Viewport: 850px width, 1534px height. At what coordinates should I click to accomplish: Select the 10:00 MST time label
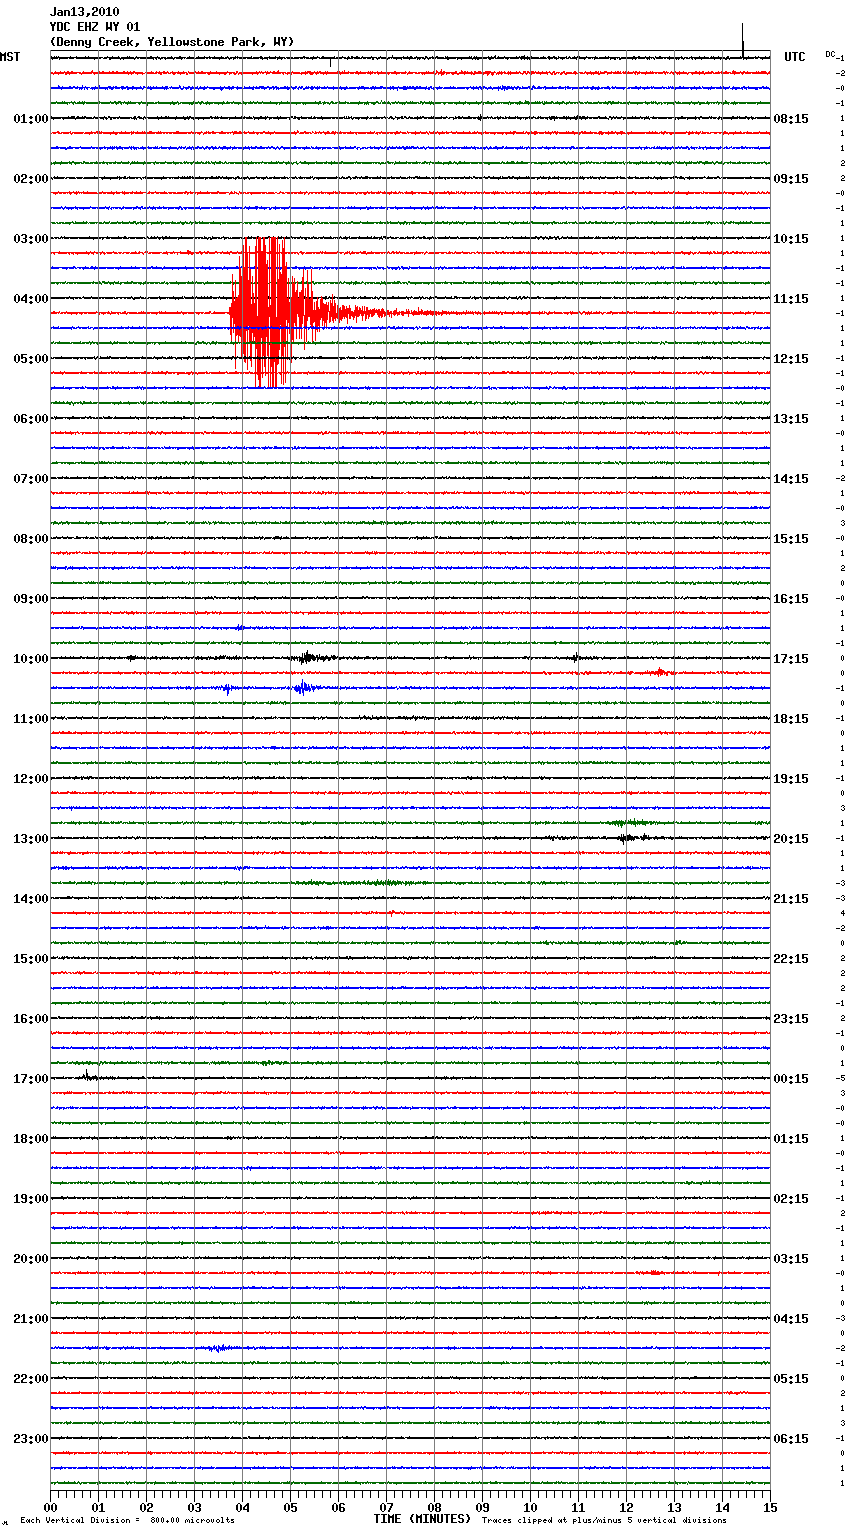point(31,659)
